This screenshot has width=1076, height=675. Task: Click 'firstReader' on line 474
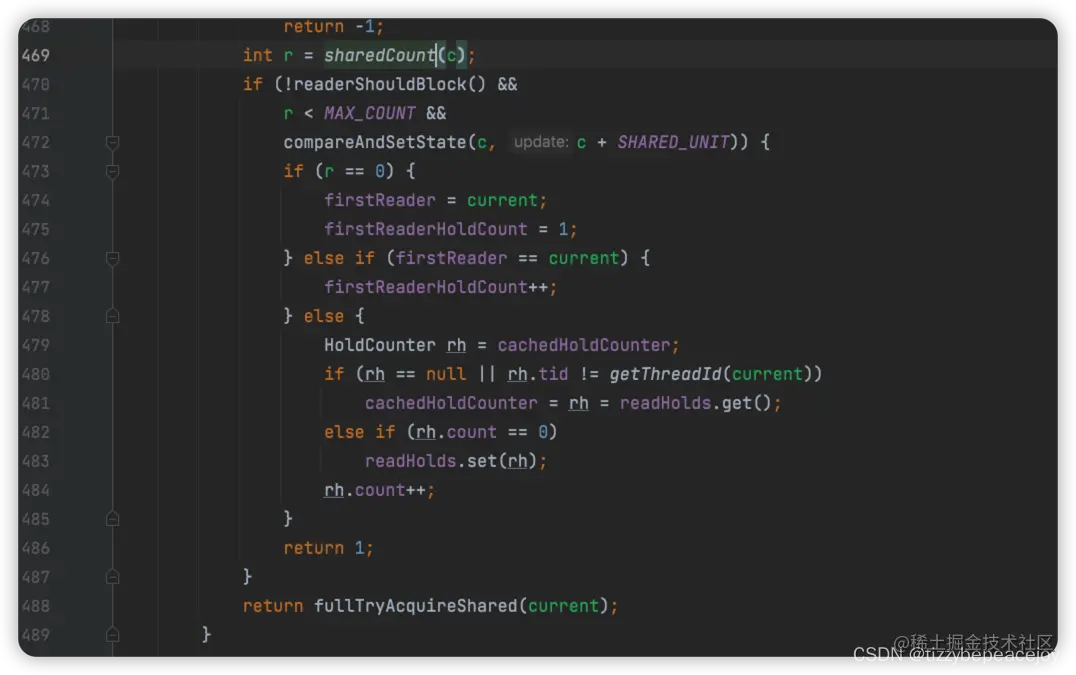379,200
